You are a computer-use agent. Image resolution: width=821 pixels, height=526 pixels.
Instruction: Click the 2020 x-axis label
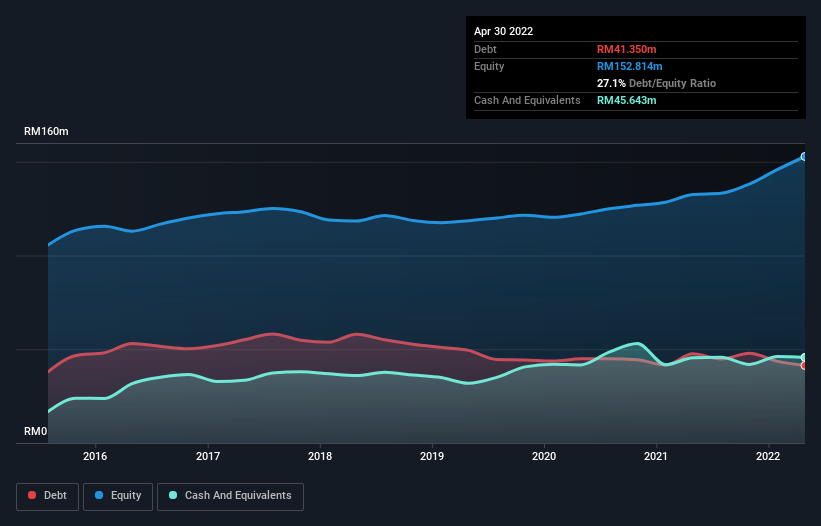click(544, 456)
